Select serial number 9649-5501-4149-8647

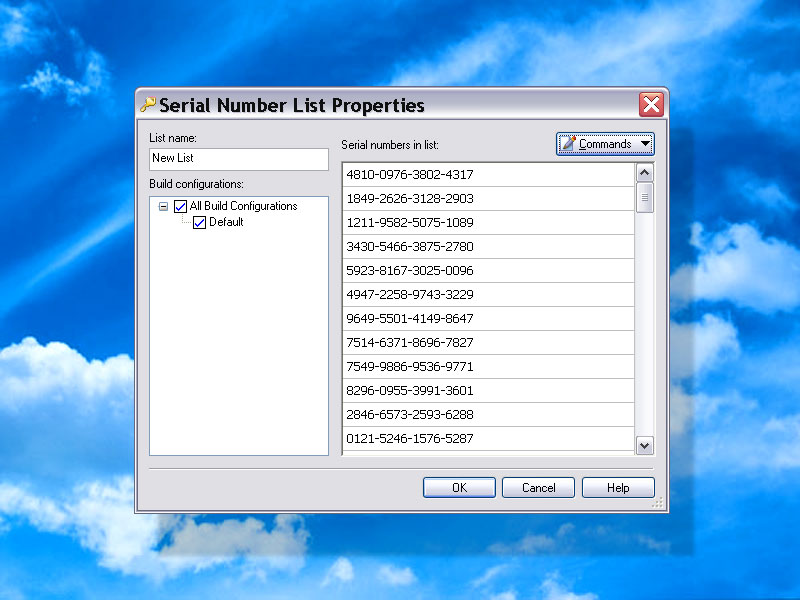click(x=488, y=318)
